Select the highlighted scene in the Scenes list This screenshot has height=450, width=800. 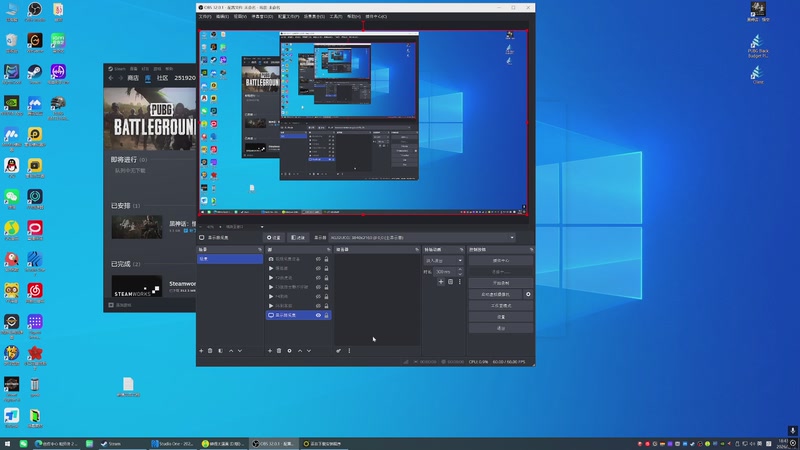click(229, 259)
